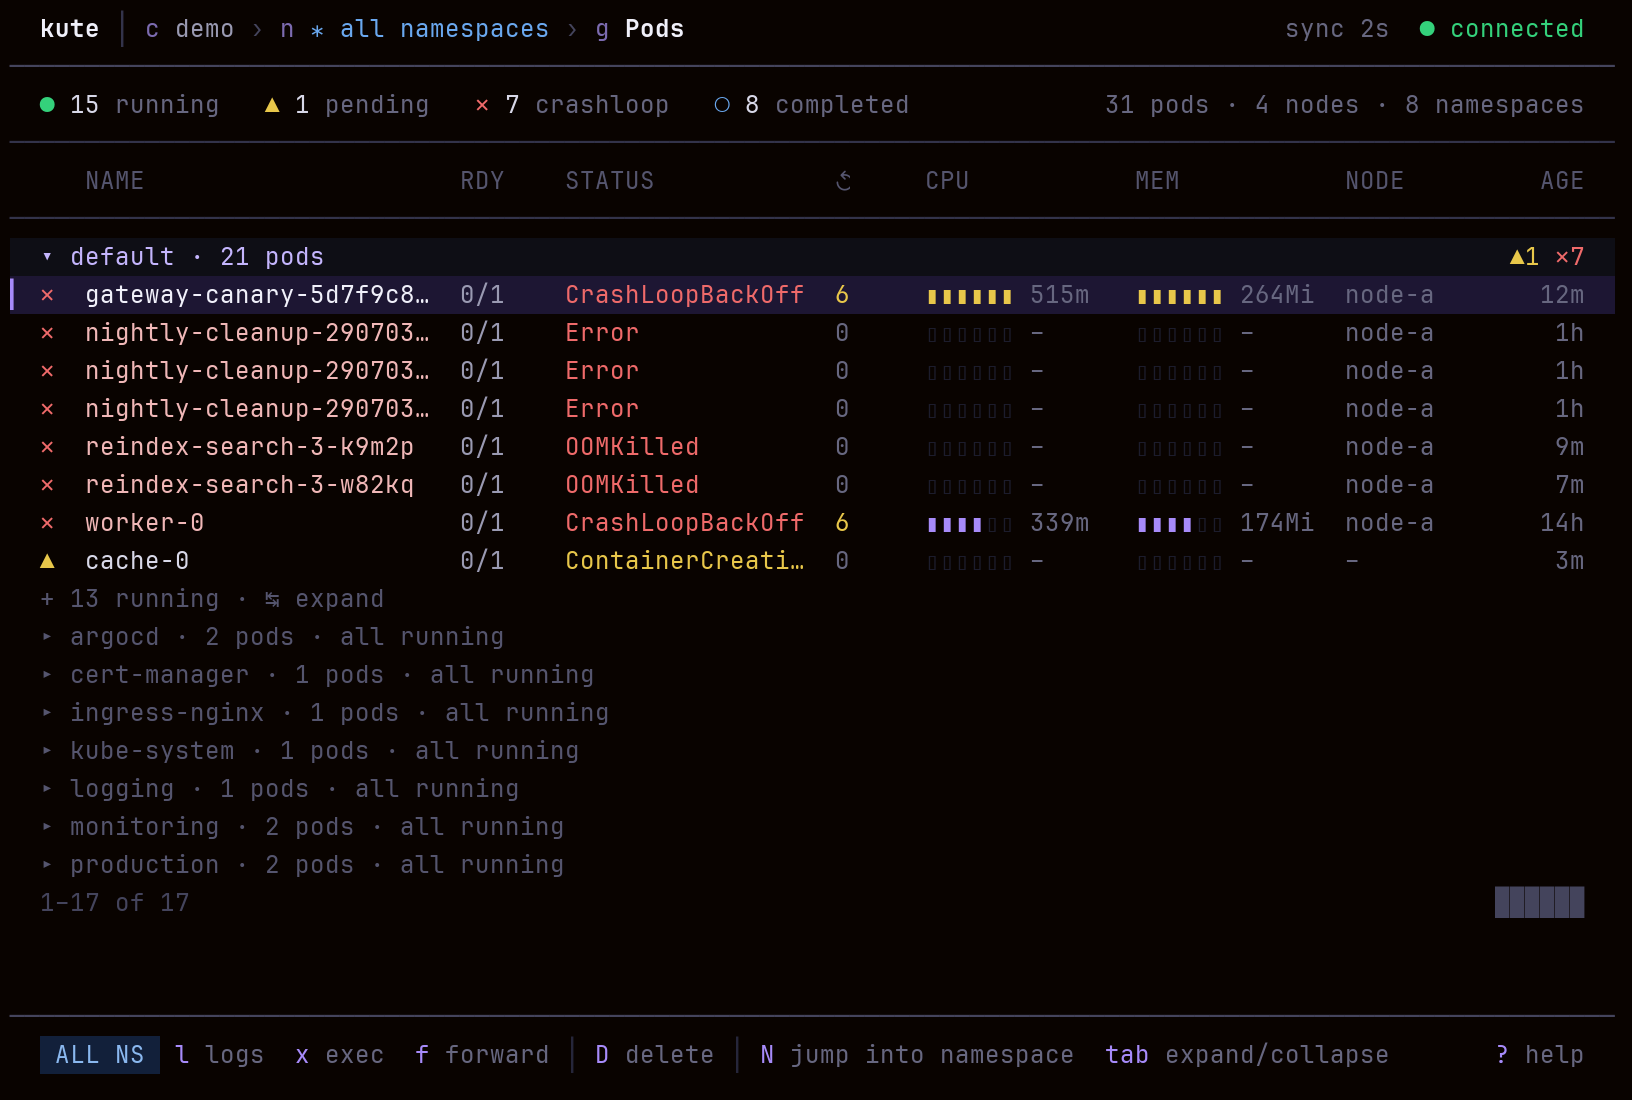Click the red crashloop cross in summary bar

pos(482,104)
